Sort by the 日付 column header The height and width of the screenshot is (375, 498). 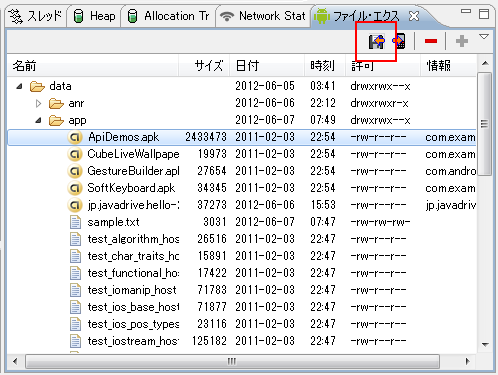267,66
